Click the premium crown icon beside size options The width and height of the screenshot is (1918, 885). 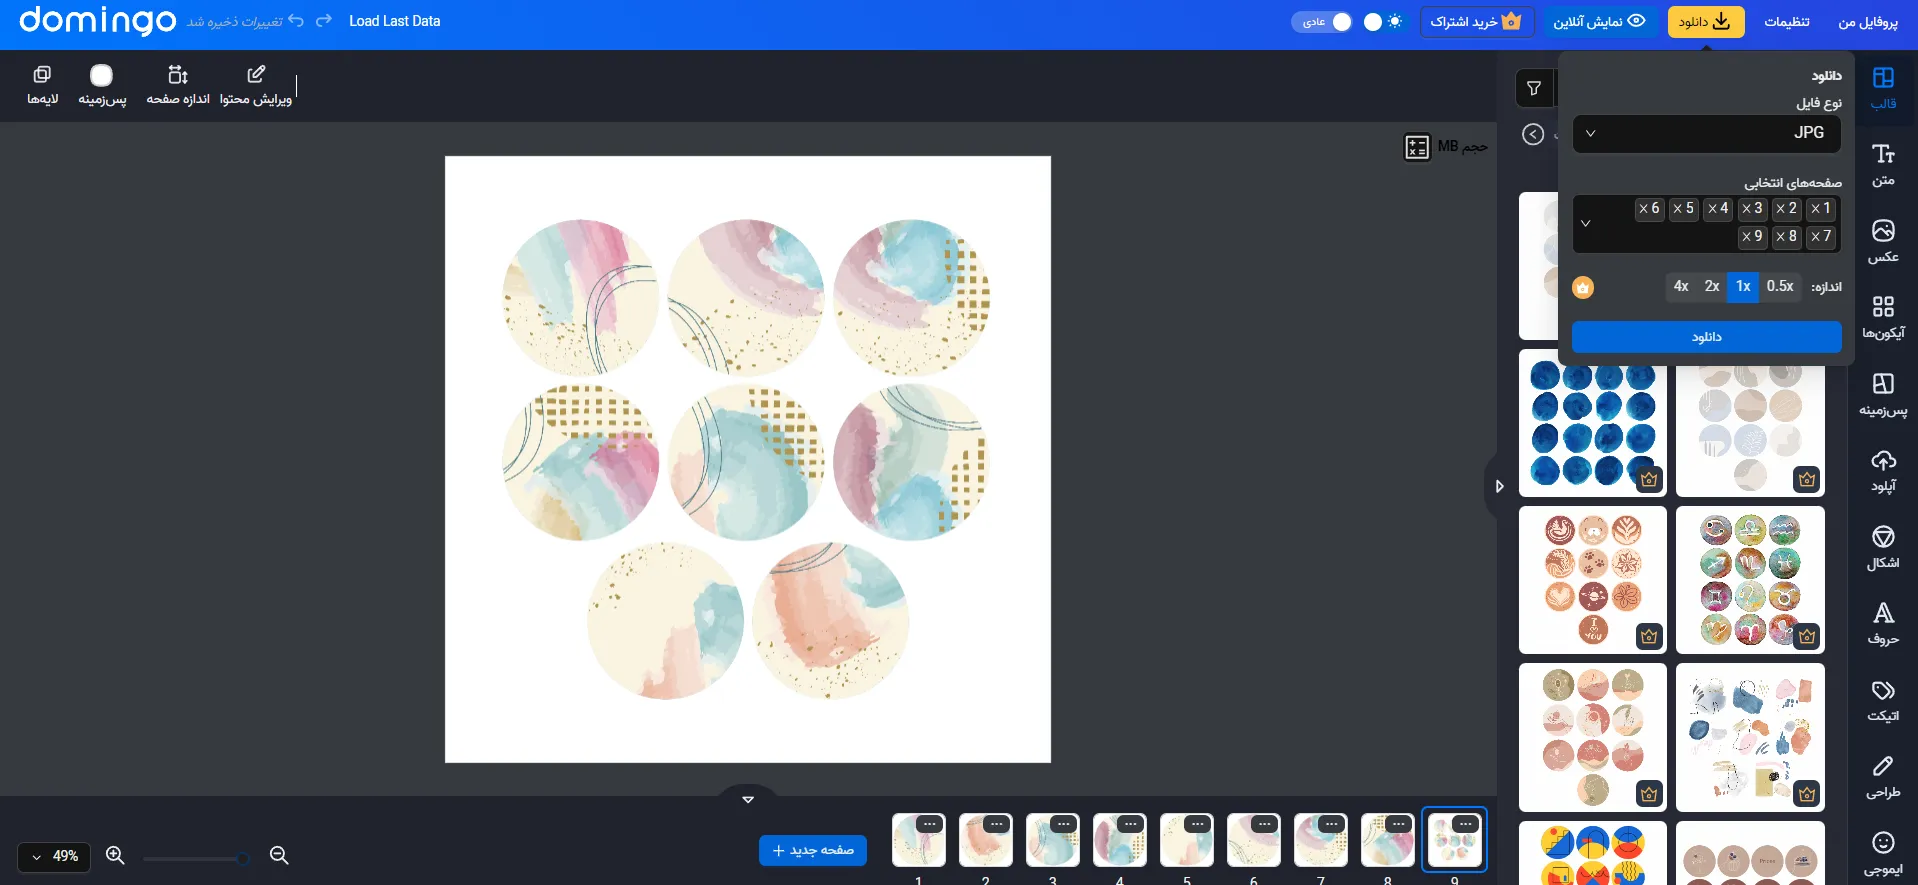tap(1583, 288)
